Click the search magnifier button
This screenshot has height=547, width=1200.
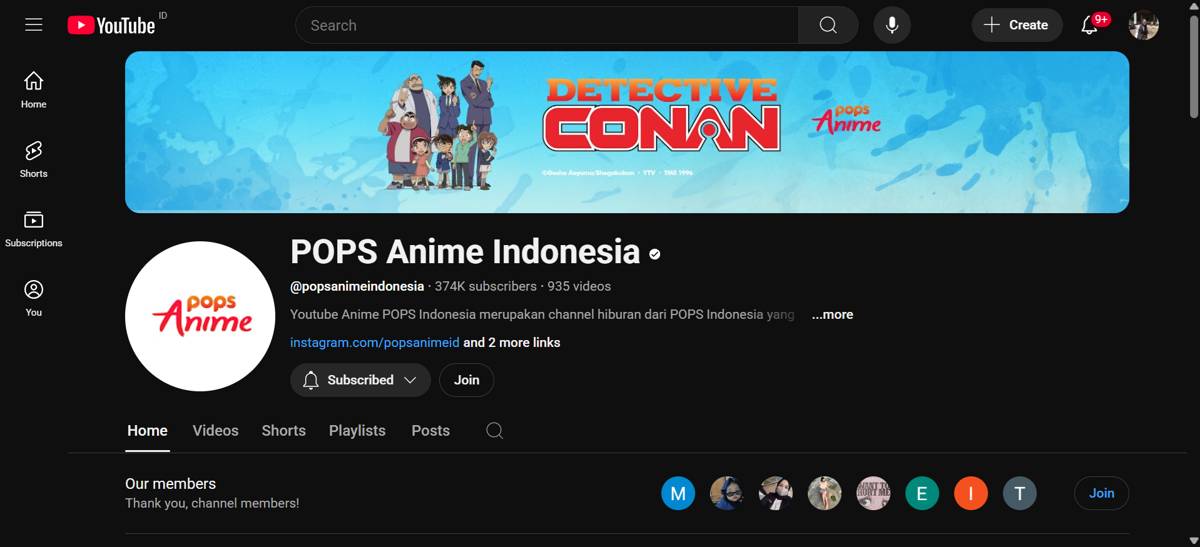coord(828,25)
